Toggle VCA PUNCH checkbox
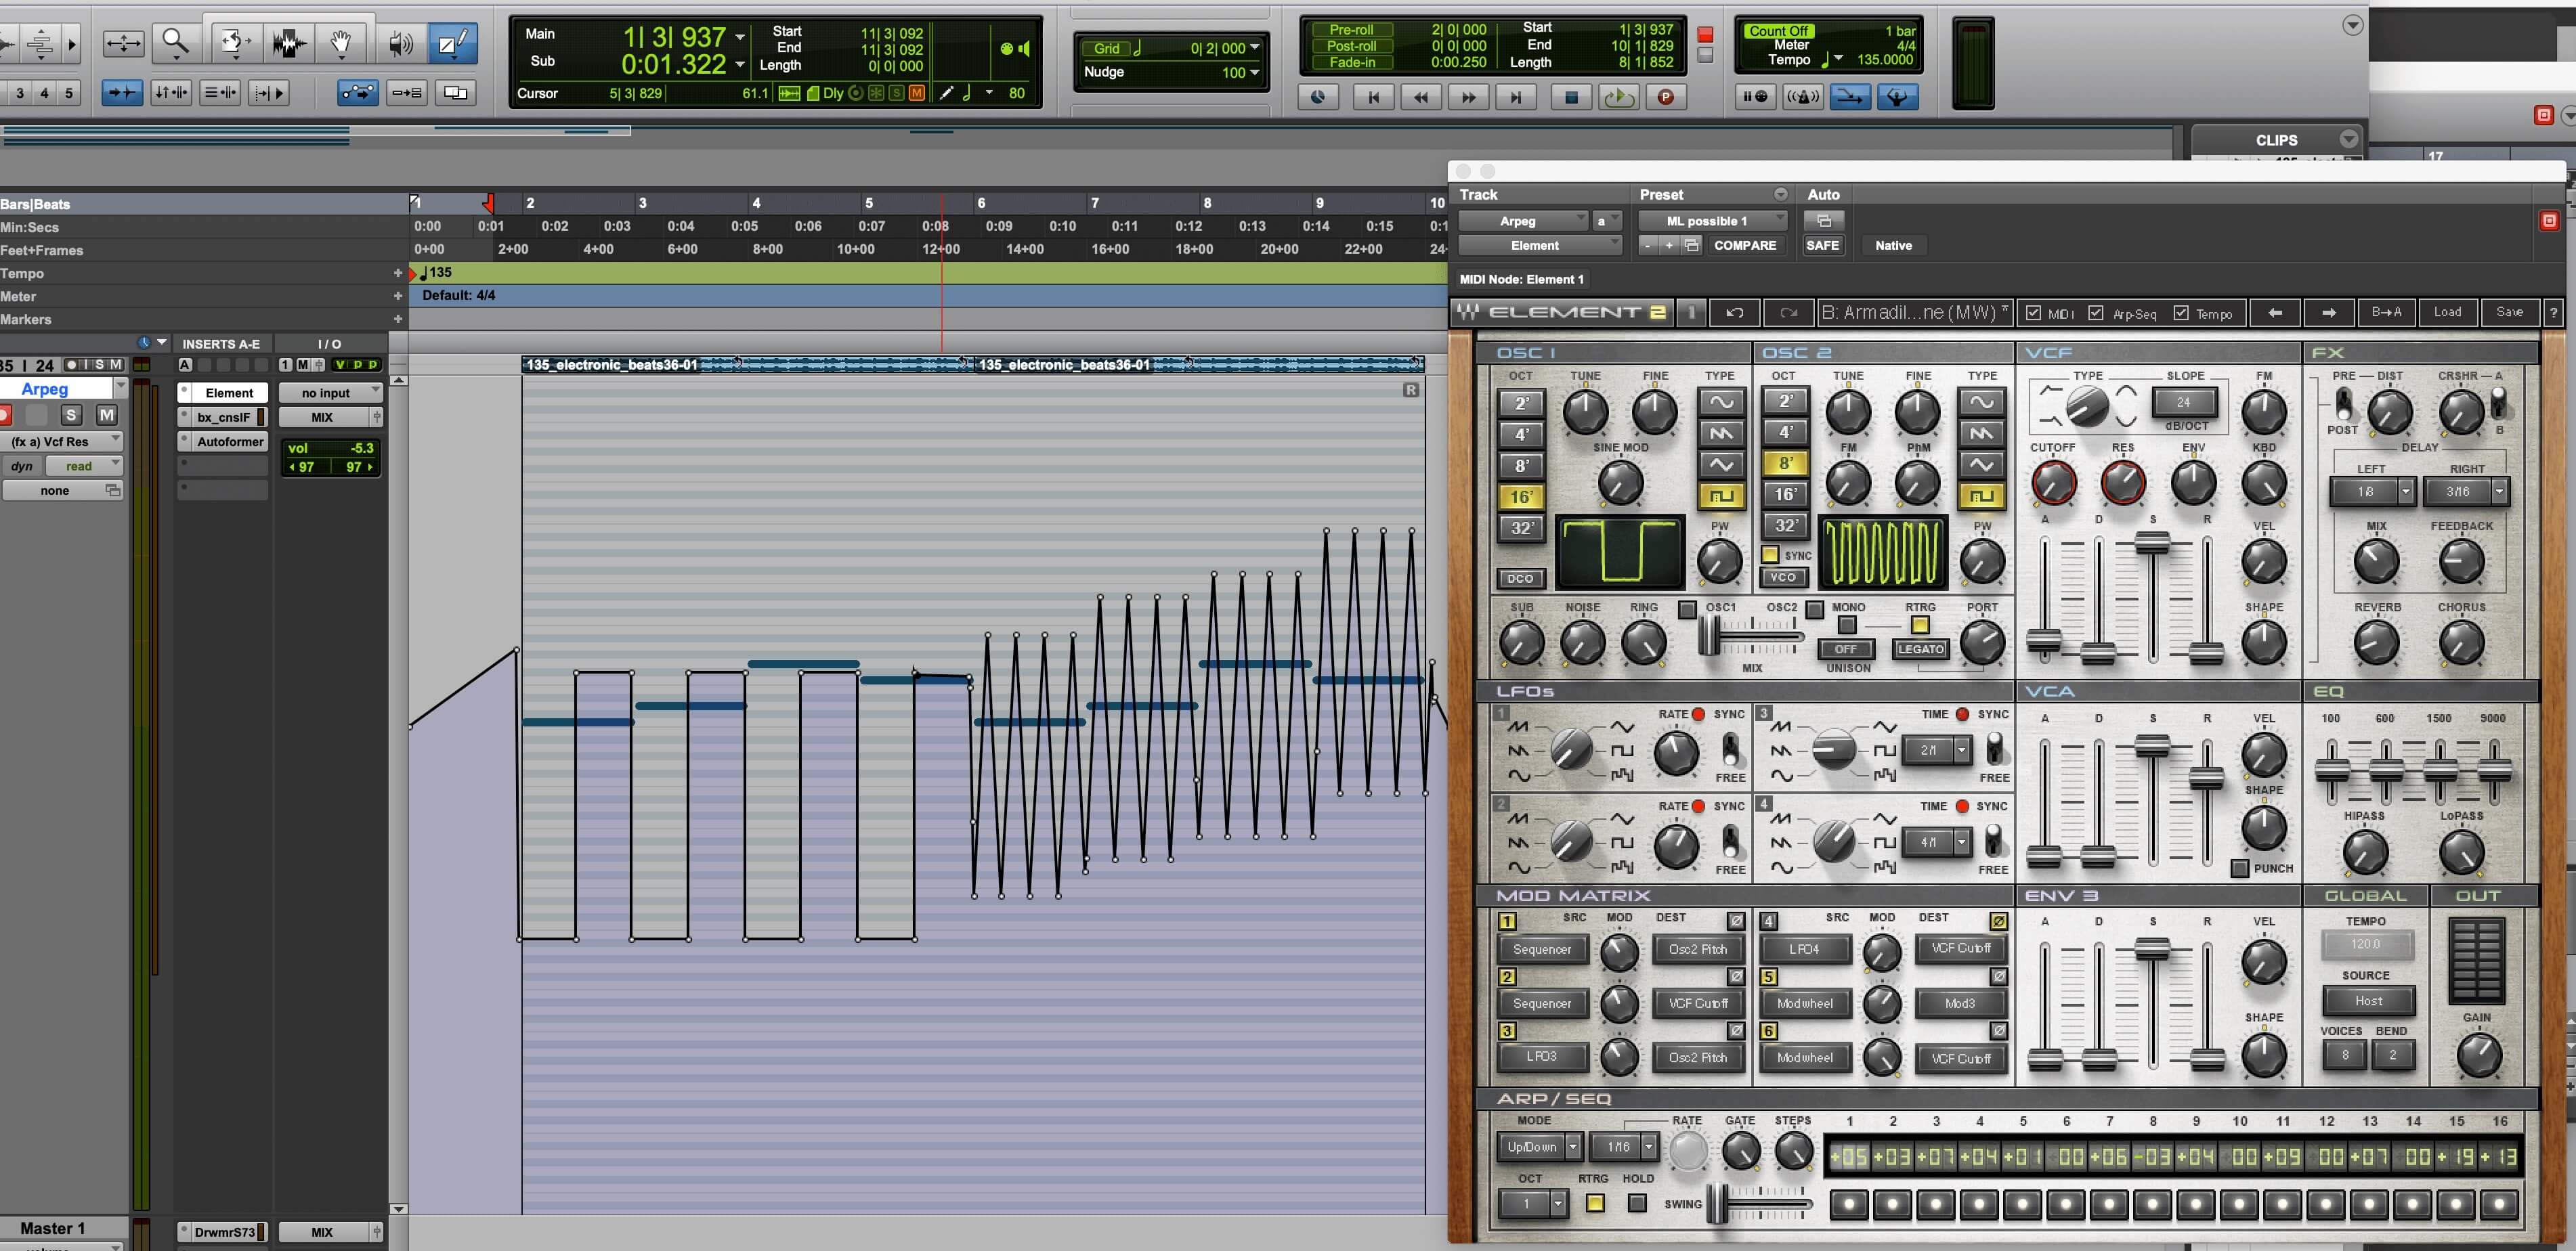This screenshot has width=2576, height=1251. 2240,868
